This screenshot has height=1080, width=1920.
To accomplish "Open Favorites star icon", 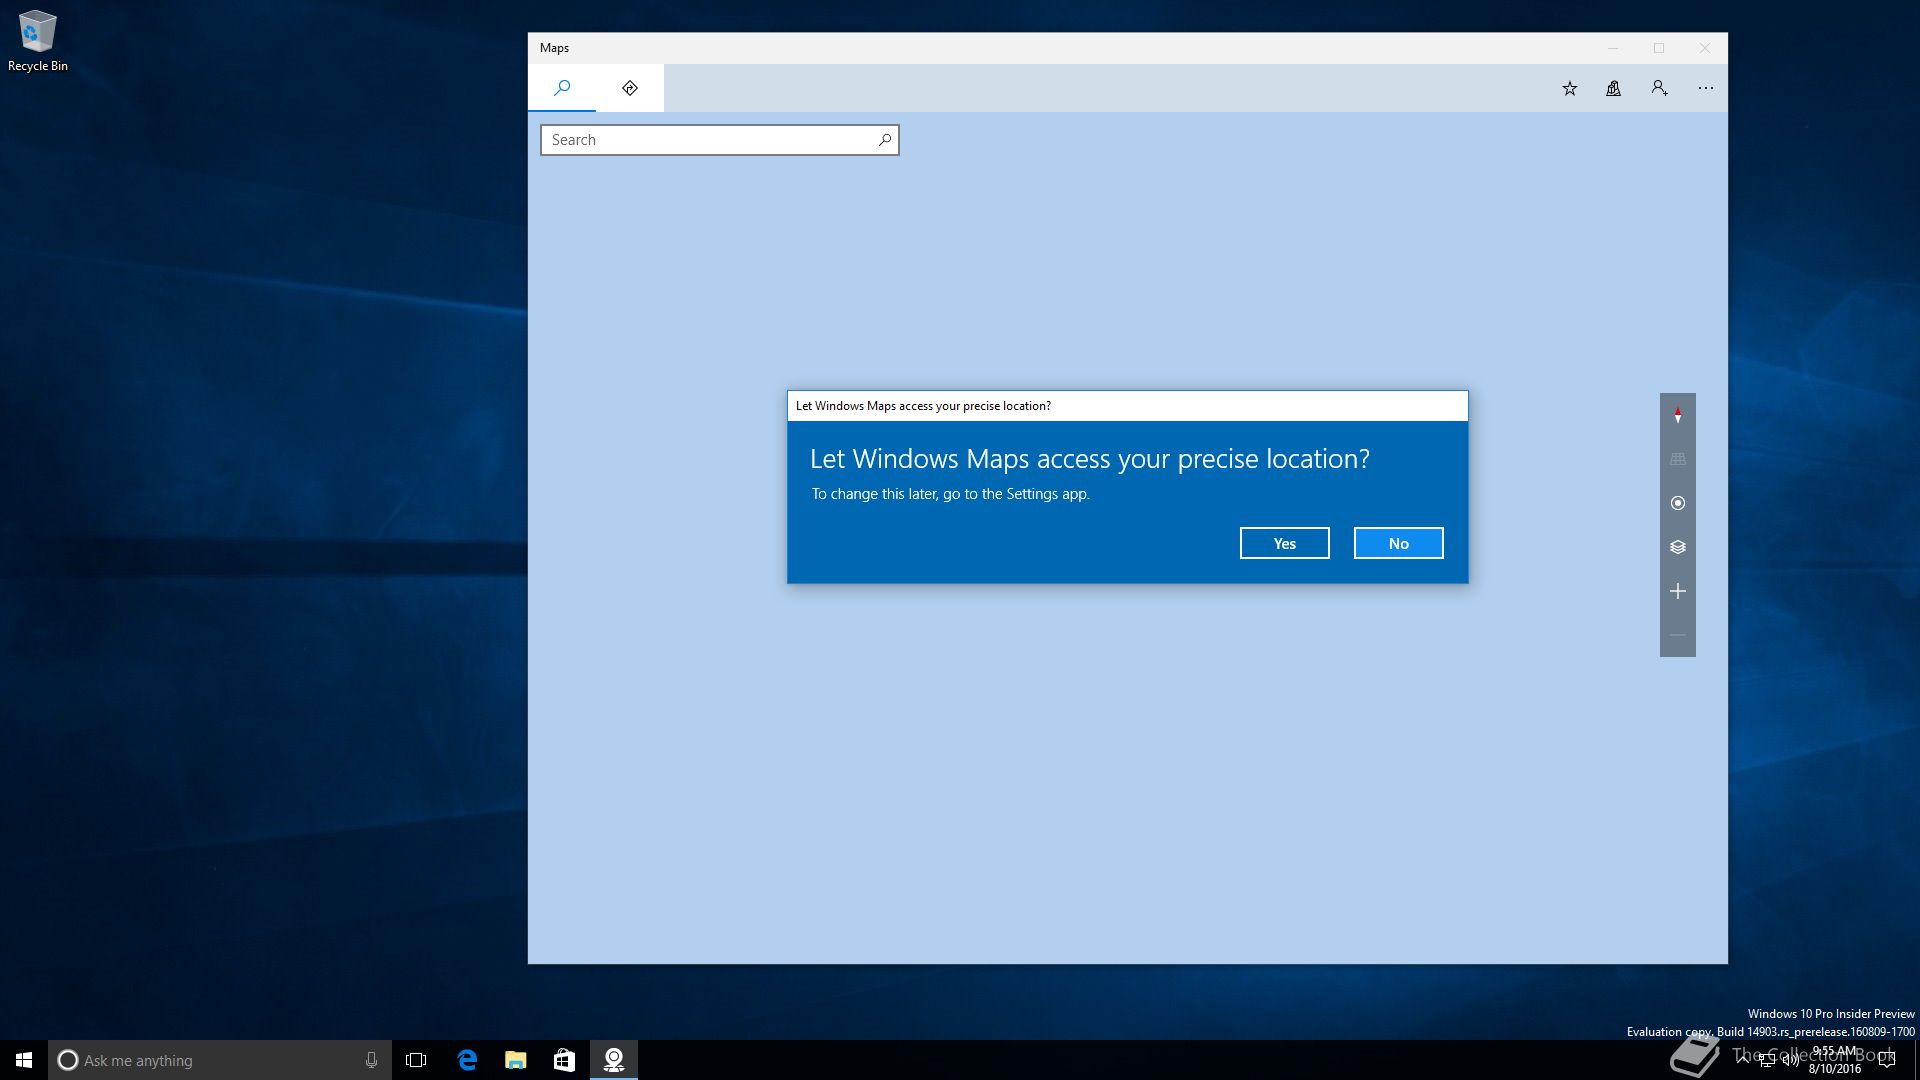I will (x=1570, y=88).
